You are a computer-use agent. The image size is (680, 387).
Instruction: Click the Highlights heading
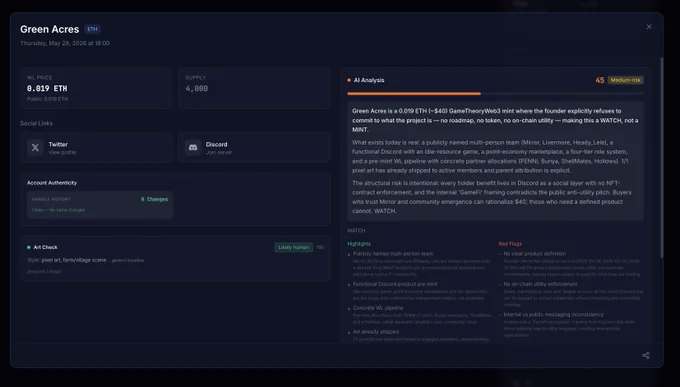coord(359,244)
